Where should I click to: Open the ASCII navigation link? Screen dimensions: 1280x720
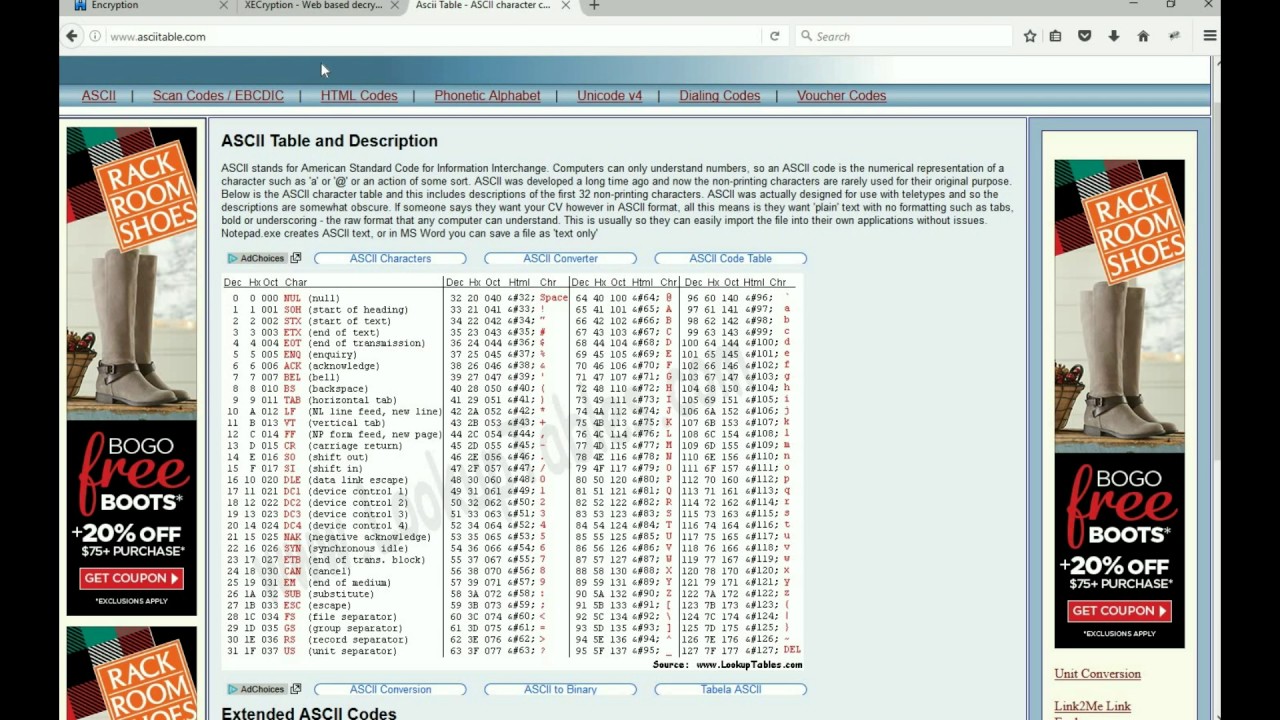[99, 96]
